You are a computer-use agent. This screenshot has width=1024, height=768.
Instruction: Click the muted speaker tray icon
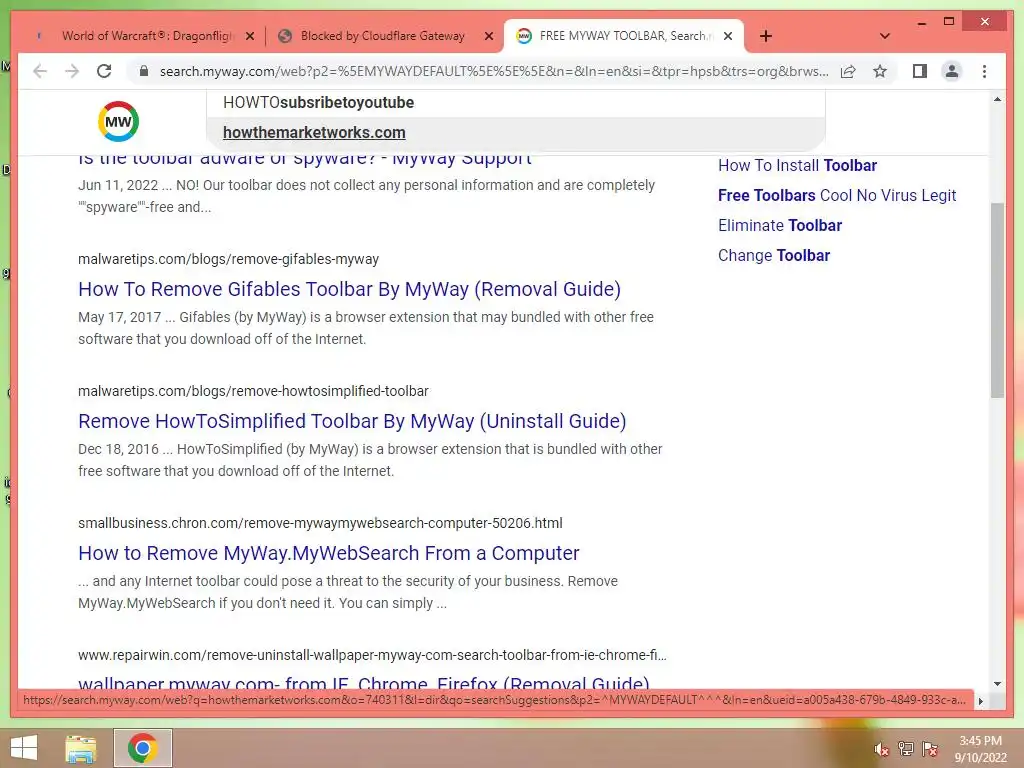click(x=882, y=750)
